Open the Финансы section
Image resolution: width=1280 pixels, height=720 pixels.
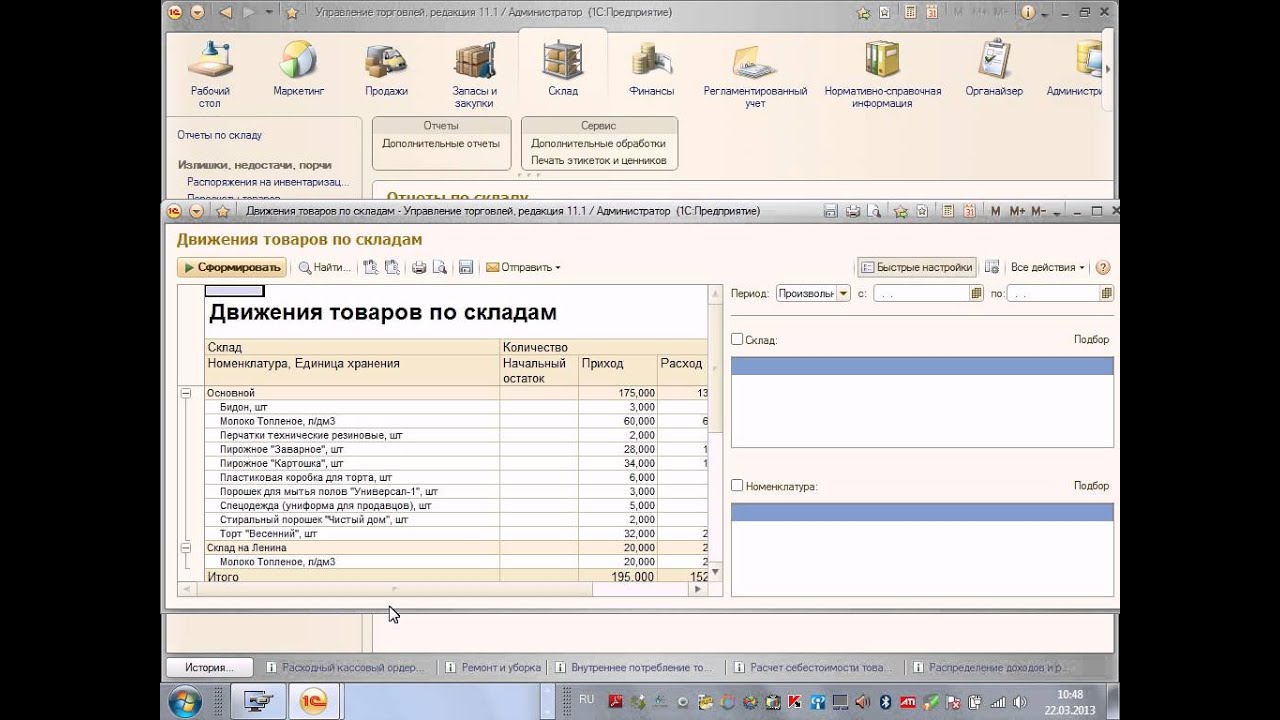point(651,70)
